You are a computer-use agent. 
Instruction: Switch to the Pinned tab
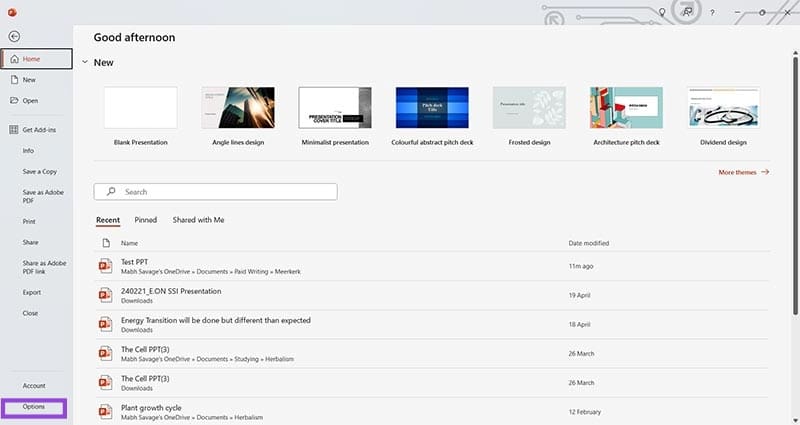pyautogui.click(x=145, y=220)
